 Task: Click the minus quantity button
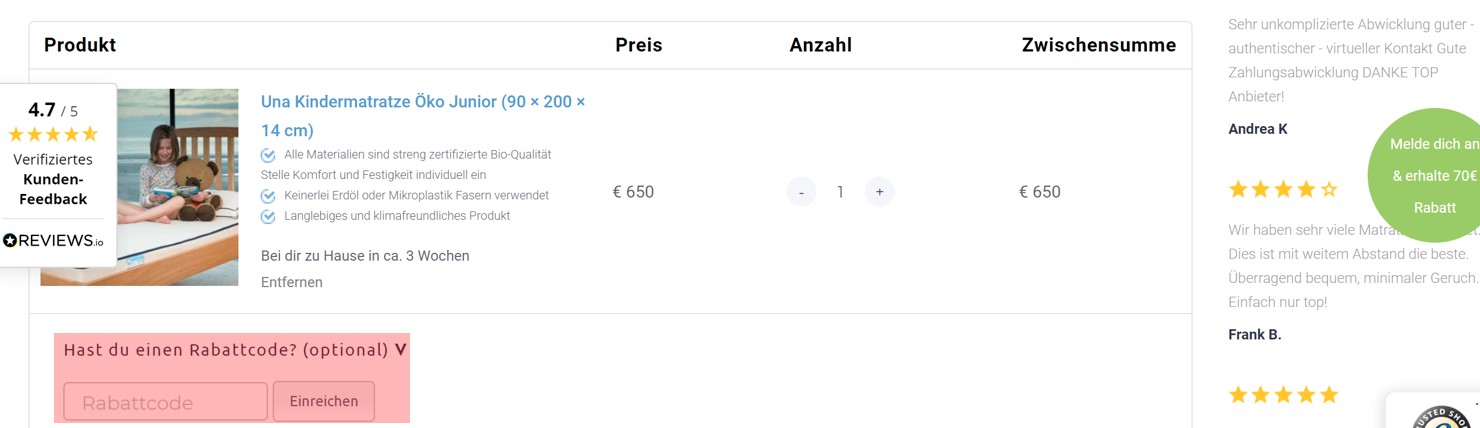(x=801, y=192)
